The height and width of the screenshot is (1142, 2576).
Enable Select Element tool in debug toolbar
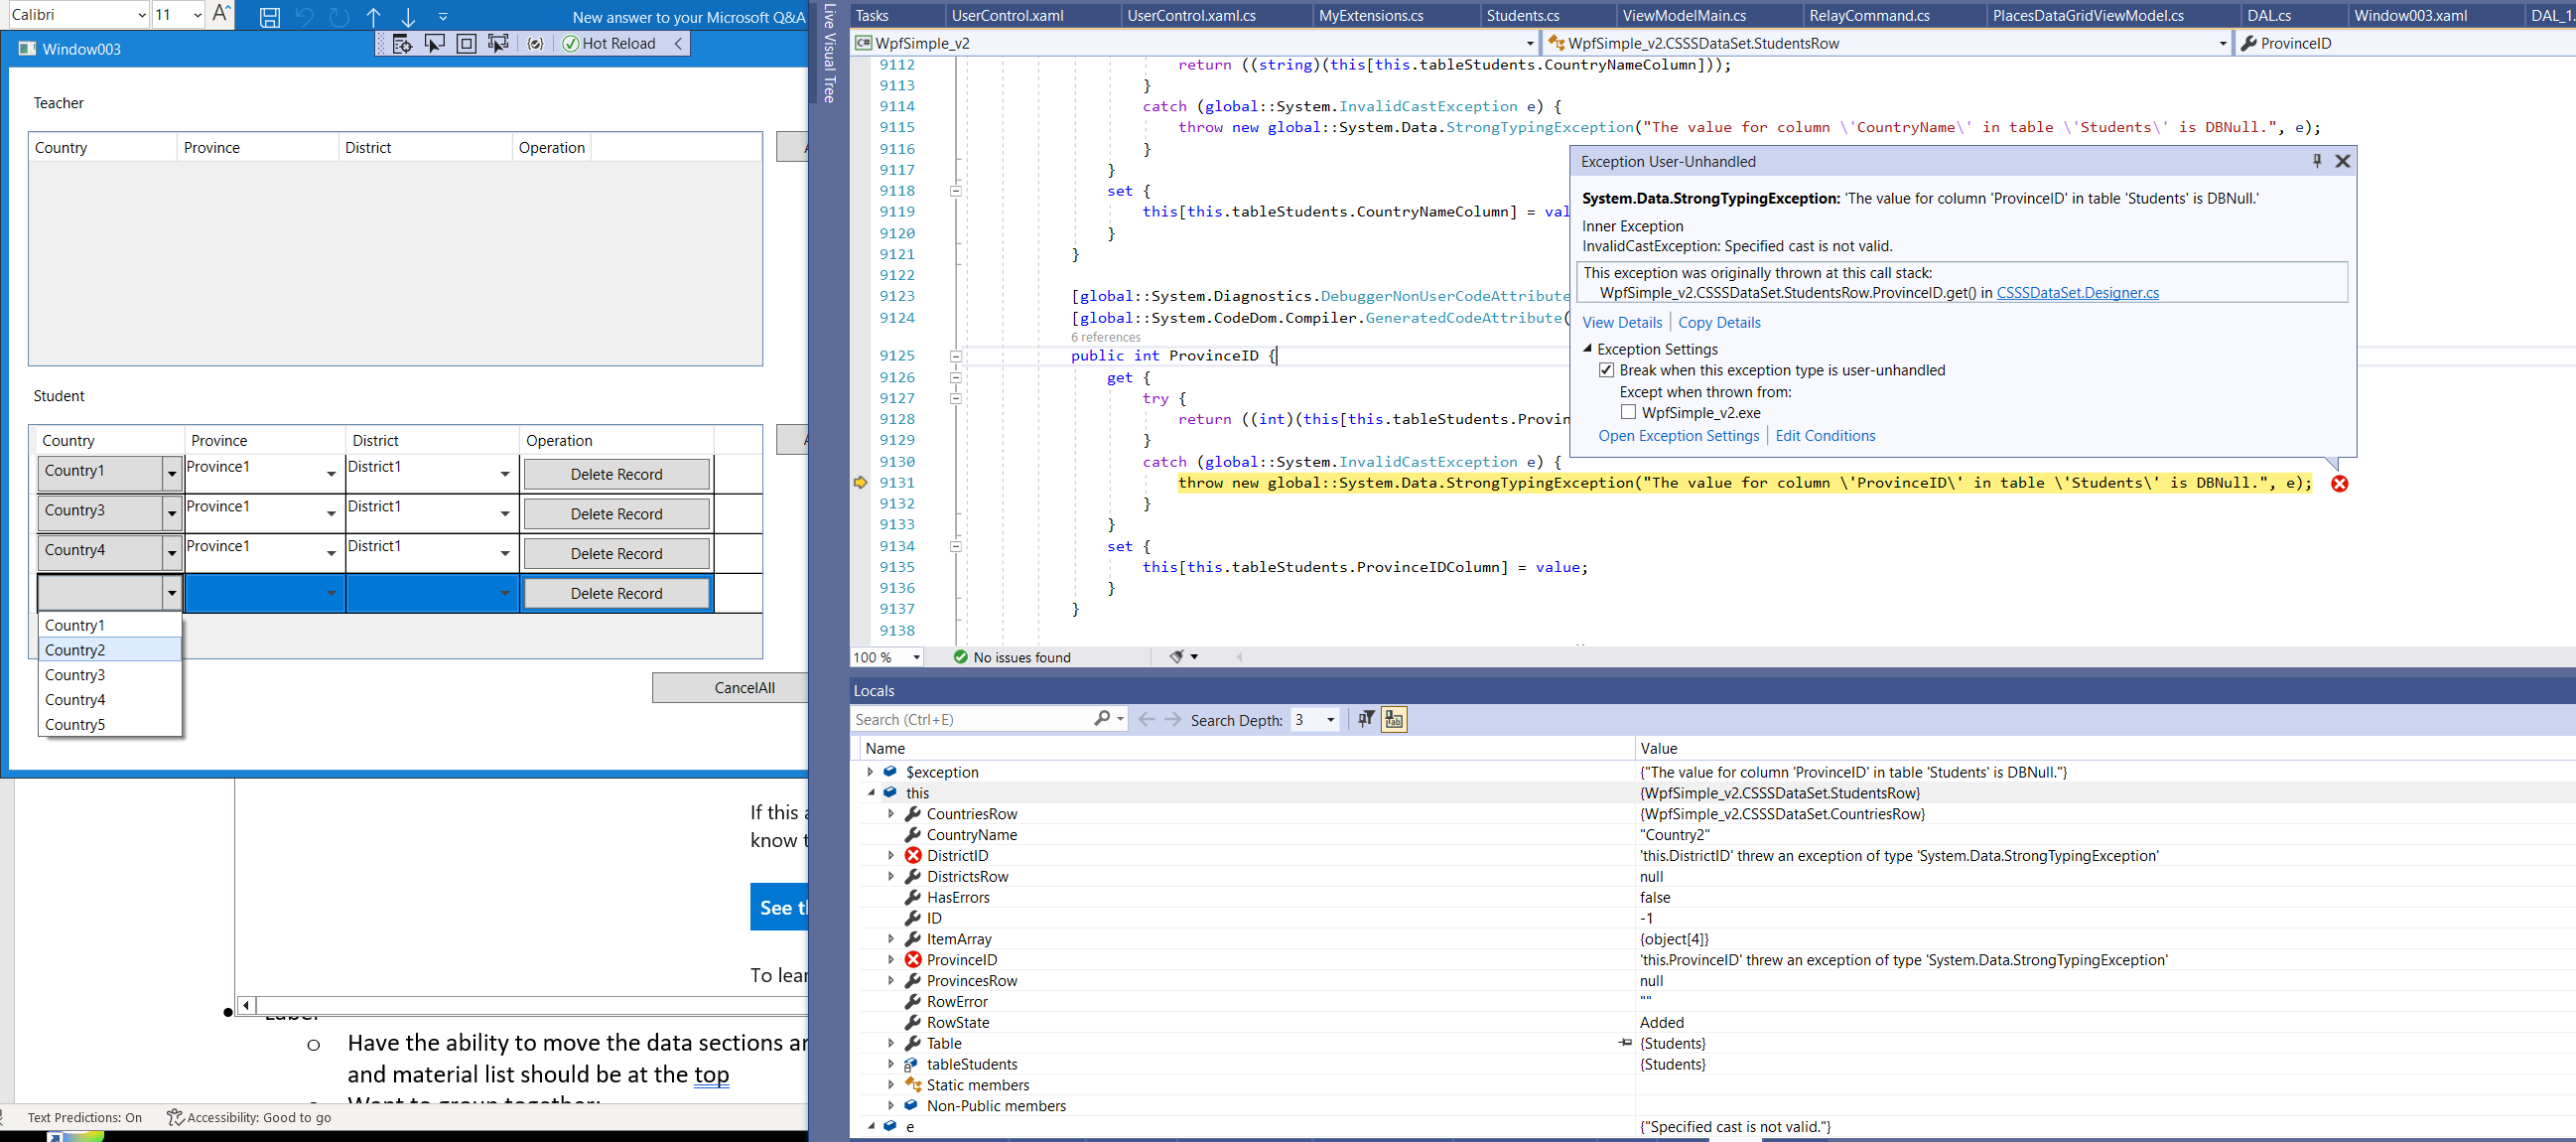[435, 44]
